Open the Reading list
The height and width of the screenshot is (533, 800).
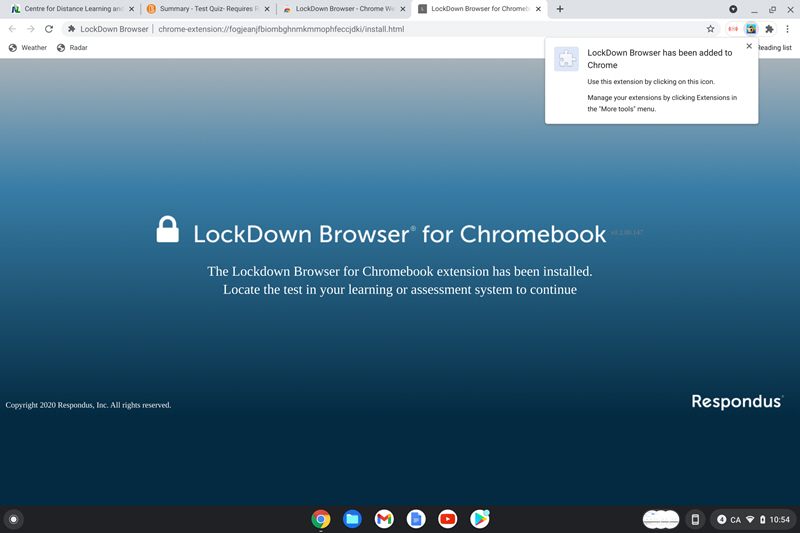click(x=774, y=47)
